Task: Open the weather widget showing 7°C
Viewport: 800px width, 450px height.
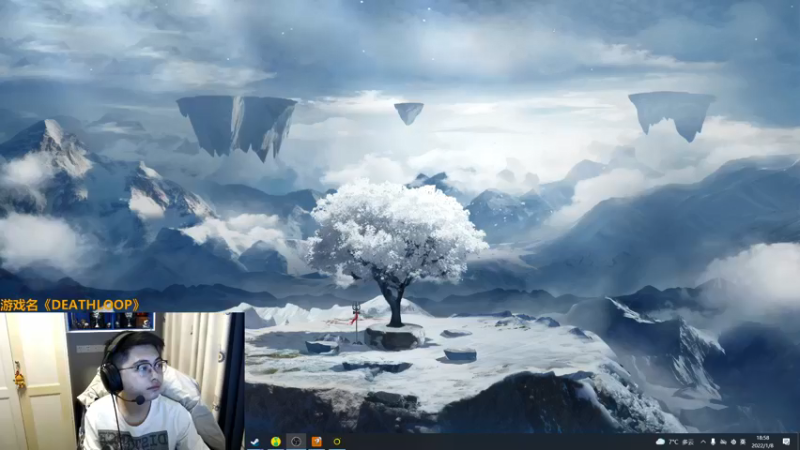Action: tap(674, 442)
